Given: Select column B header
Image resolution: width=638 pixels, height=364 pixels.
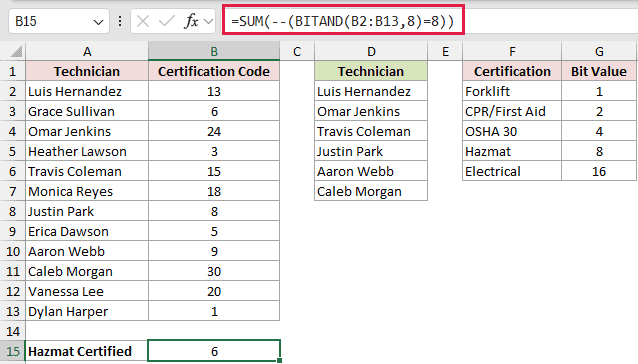Looking at the screenshot, I should pyautogui.click(x=214, y=52).
